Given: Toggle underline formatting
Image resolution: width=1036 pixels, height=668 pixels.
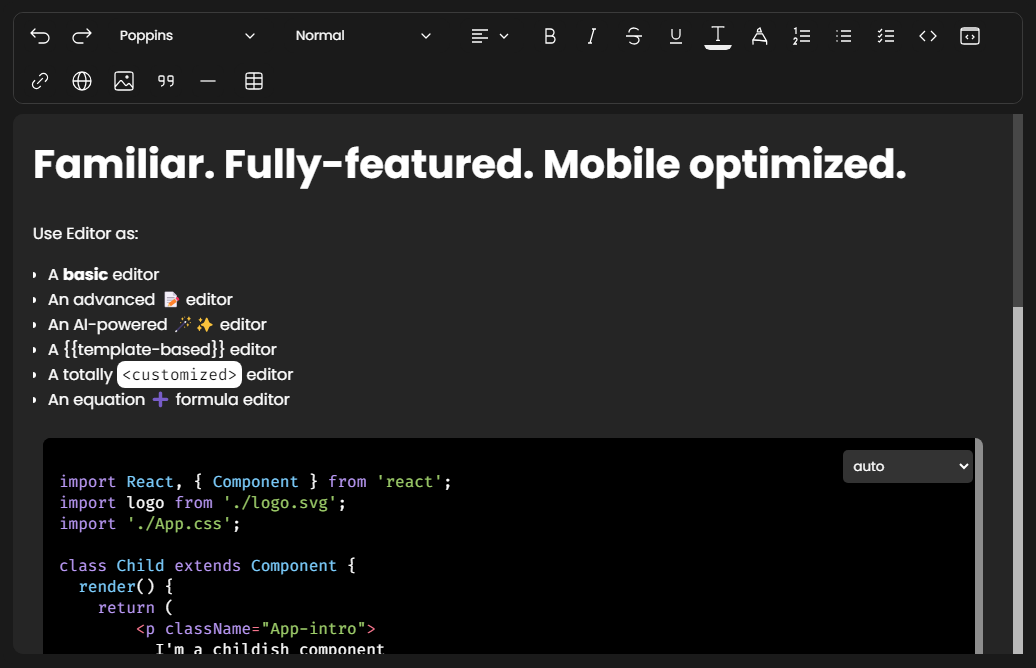Looking at the screenshot, I should 676,36.
